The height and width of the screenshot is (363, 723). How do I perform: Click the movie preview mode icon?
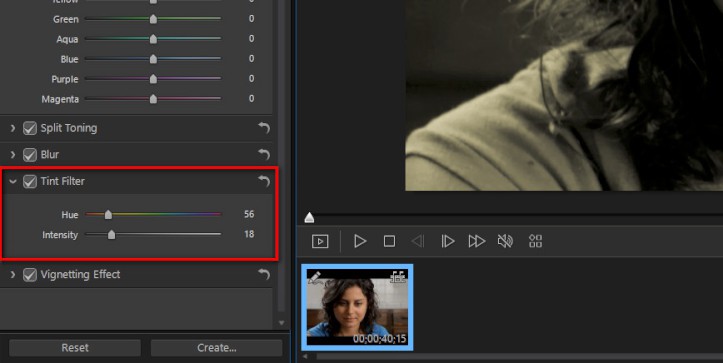[x=320, y=241]
